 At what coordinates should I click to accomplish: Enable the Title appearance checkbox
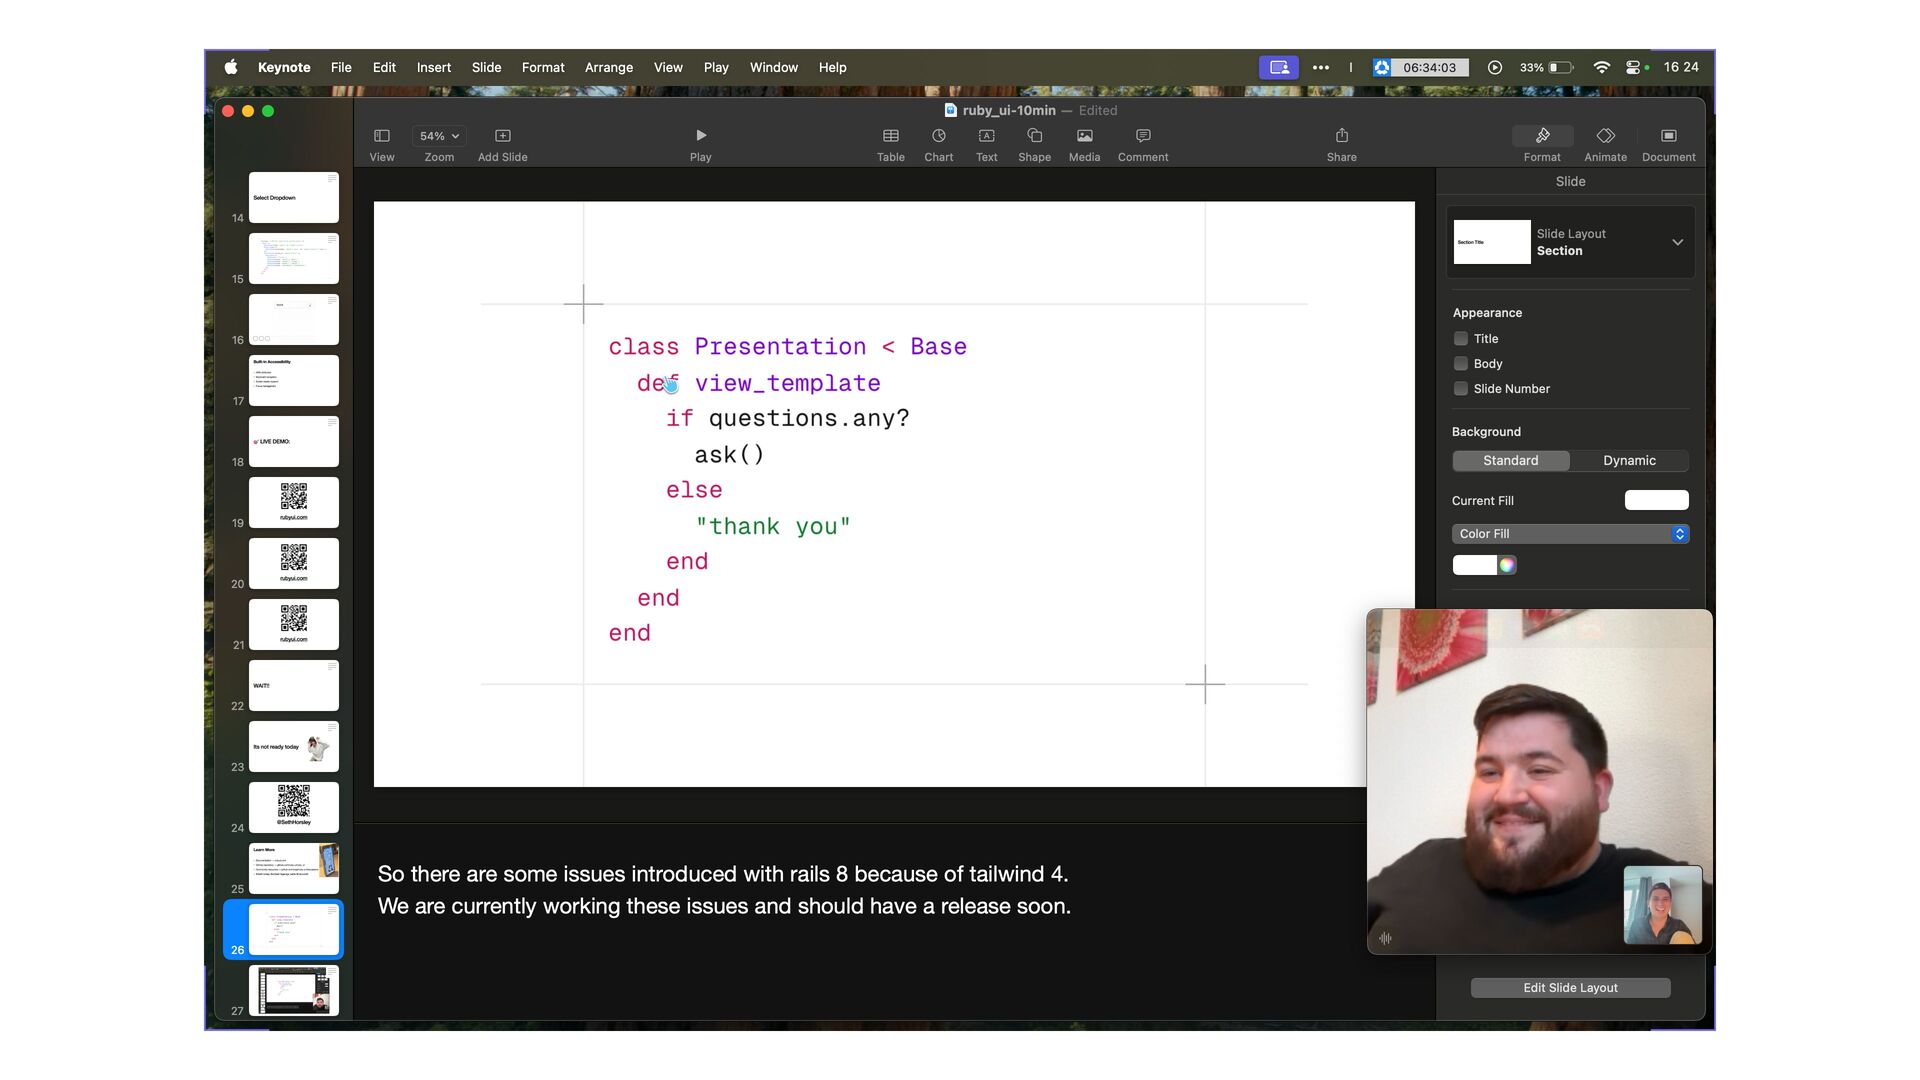[1461, 339]
